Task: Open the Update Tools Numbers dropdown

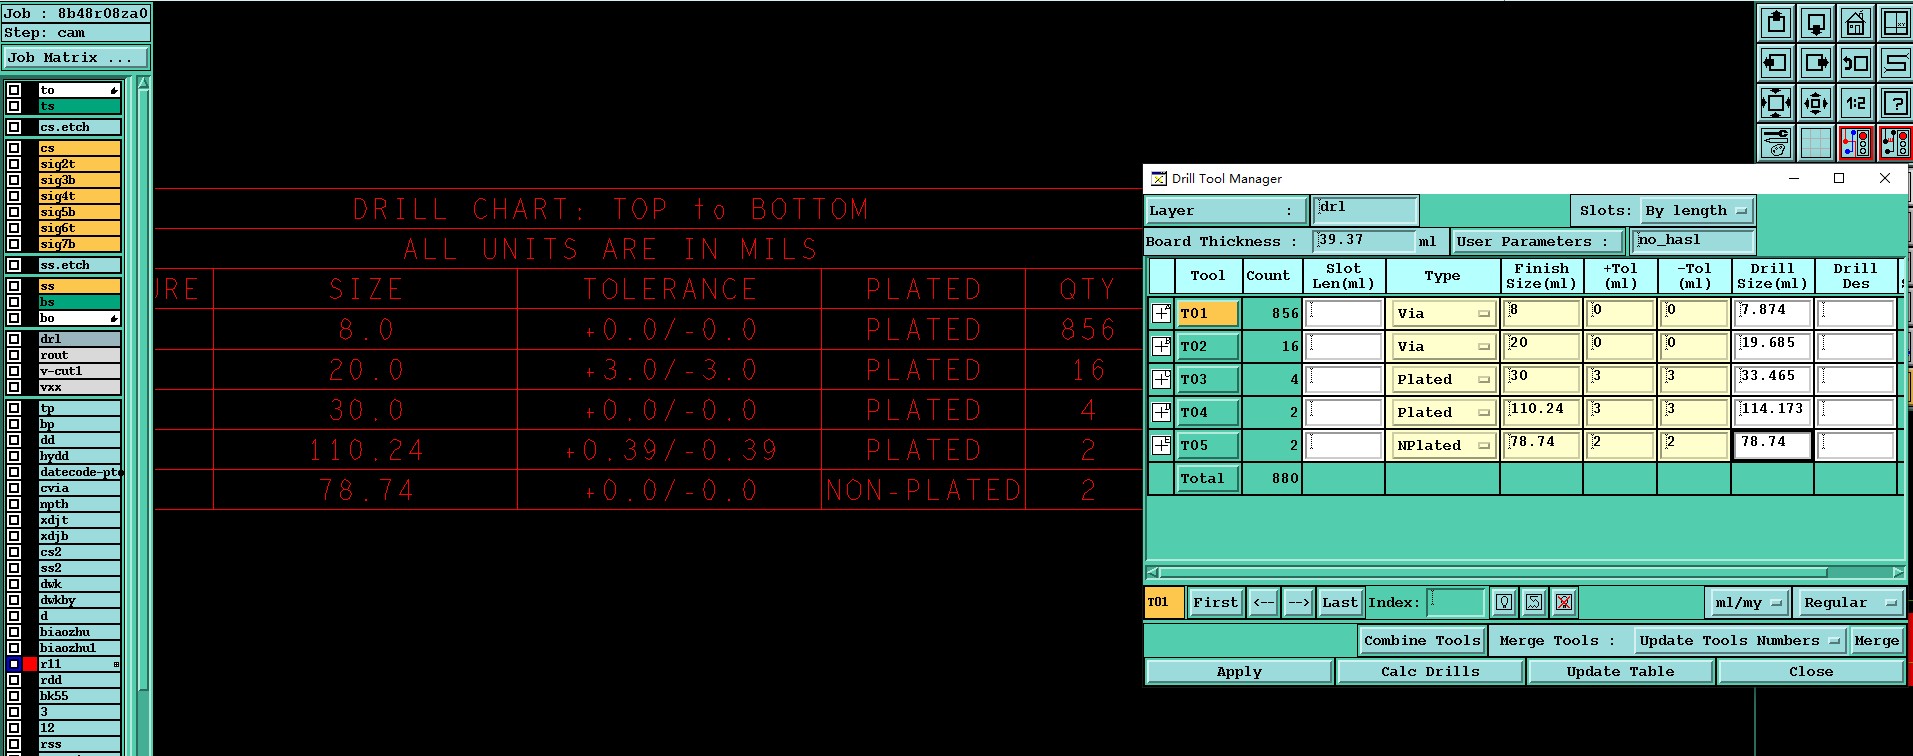Action: tap(1739, 640)
